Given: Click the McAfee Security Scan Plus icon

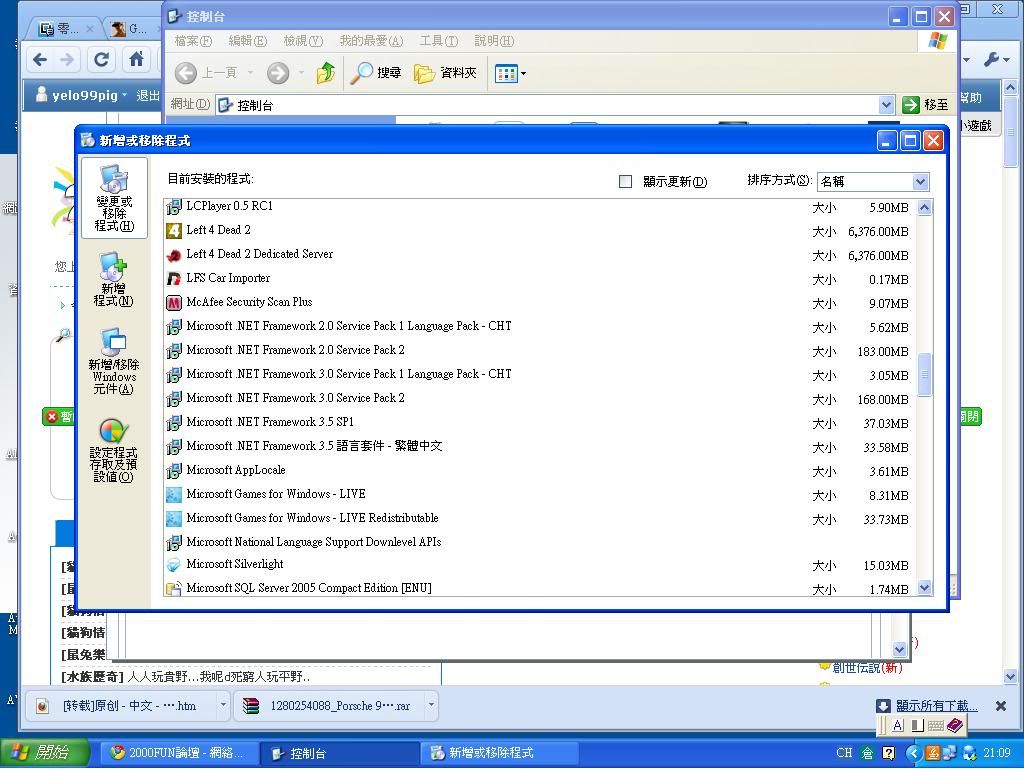Looking at the screenshot, I should (x=174, y=303).
